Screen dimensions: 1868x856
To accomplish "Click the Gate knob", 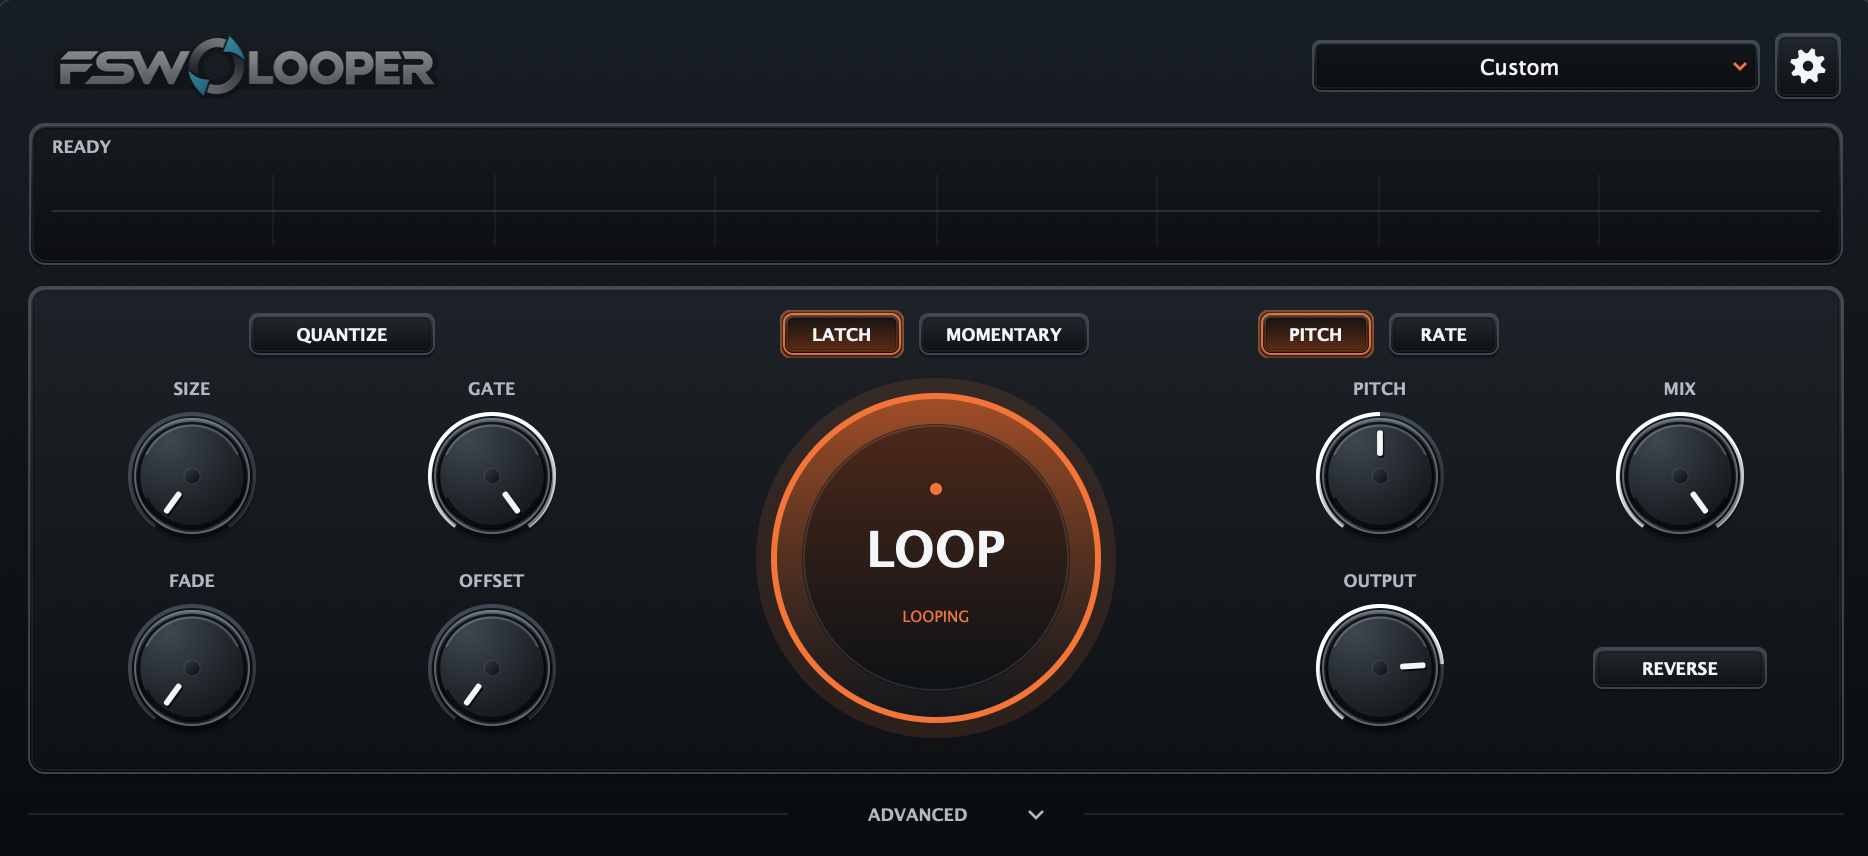I will tap(492, 475).
